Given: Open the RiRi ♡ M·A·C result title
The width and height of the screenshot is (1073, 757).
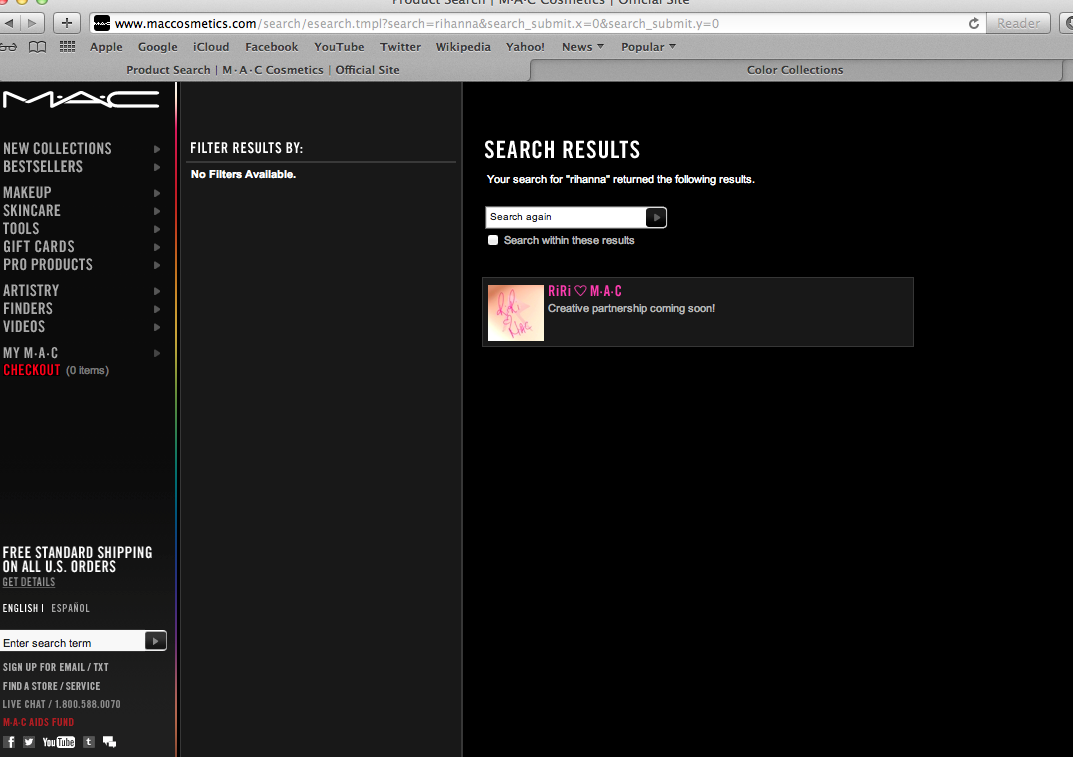Looking at the screenshot, I should pyautogui.click(x=585, y=291).
